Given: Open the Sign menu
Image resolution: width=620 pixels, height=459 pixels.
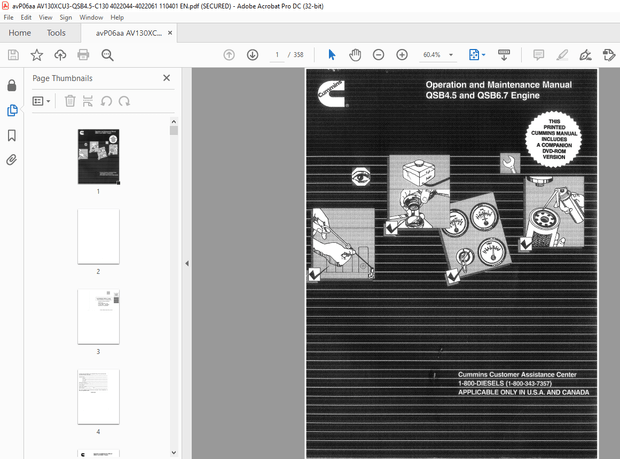Looking at the screenshot, I should click(66, 17).
